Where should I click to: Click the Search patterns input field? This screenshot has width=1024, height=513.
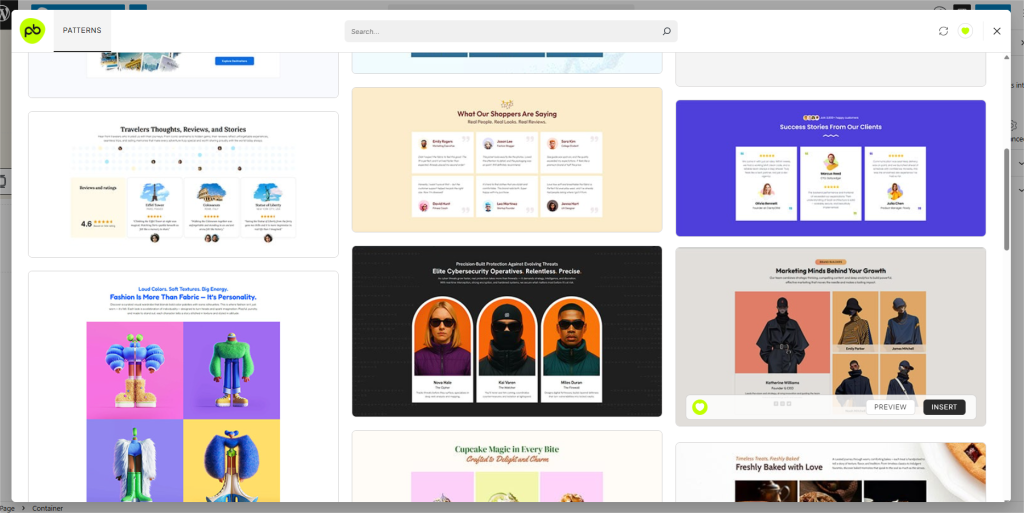(x=500, y=31)
